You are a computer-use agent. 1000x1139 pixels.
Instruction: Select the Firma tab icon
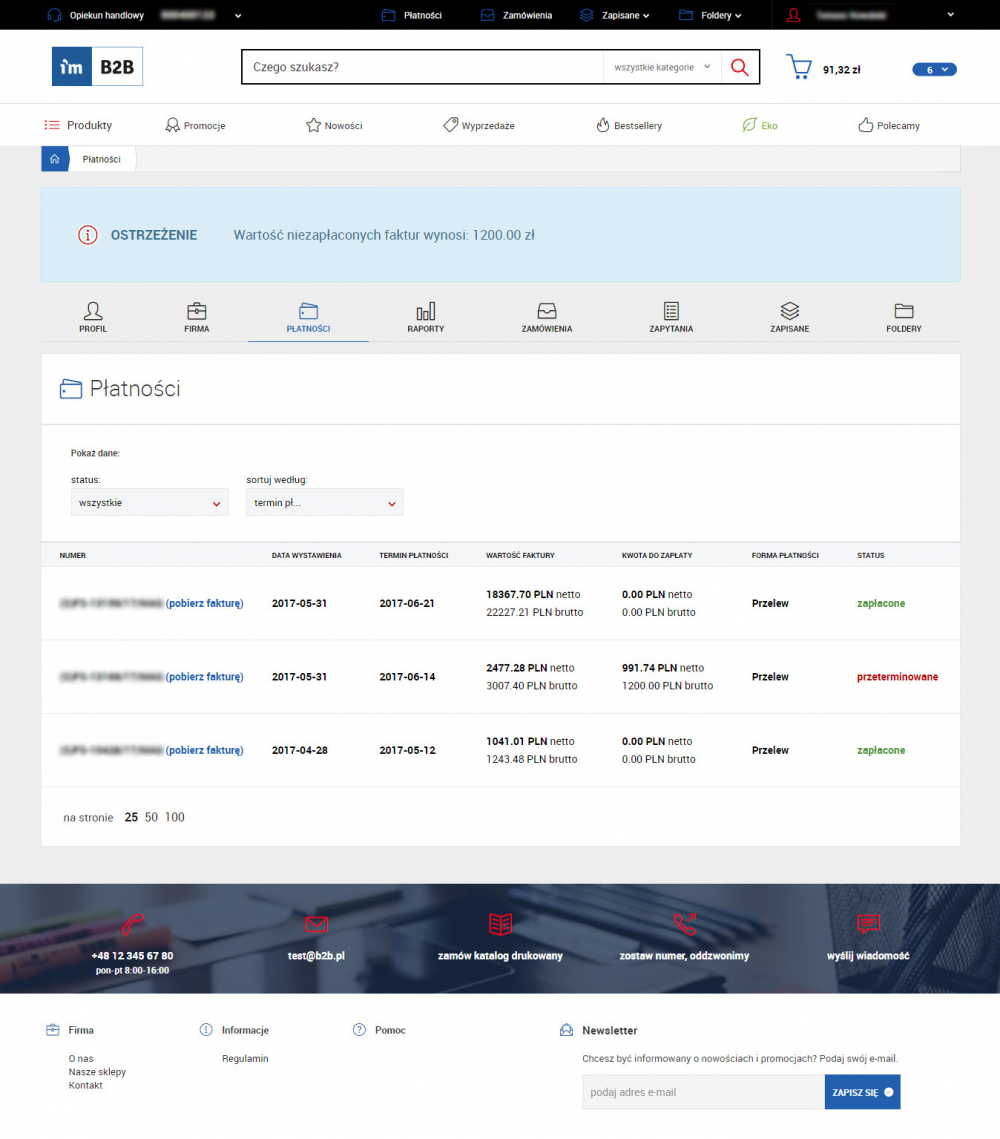196,311
